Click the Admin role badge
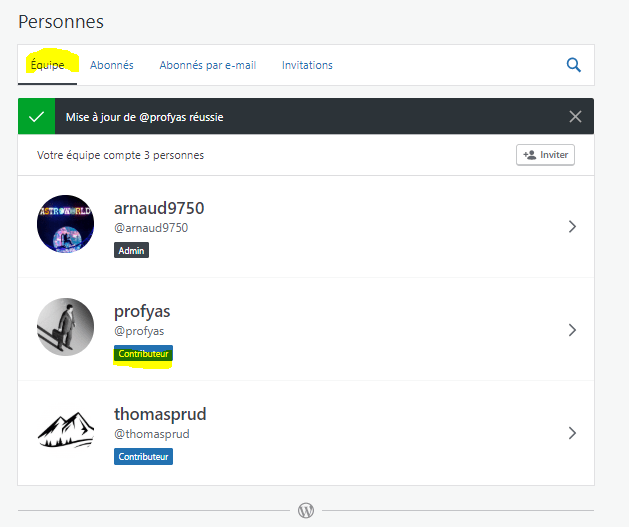 pyautogui.click(x=131, y=250)
